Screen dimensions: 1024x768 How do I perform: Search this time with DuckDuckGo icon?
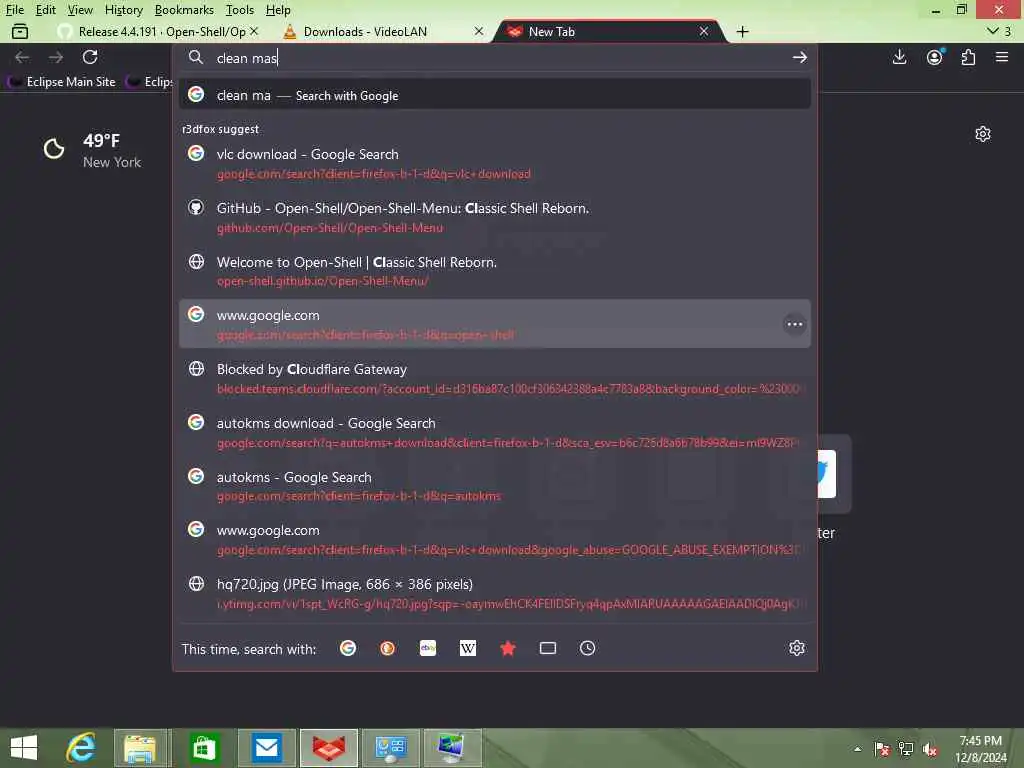tap(387, 648)
